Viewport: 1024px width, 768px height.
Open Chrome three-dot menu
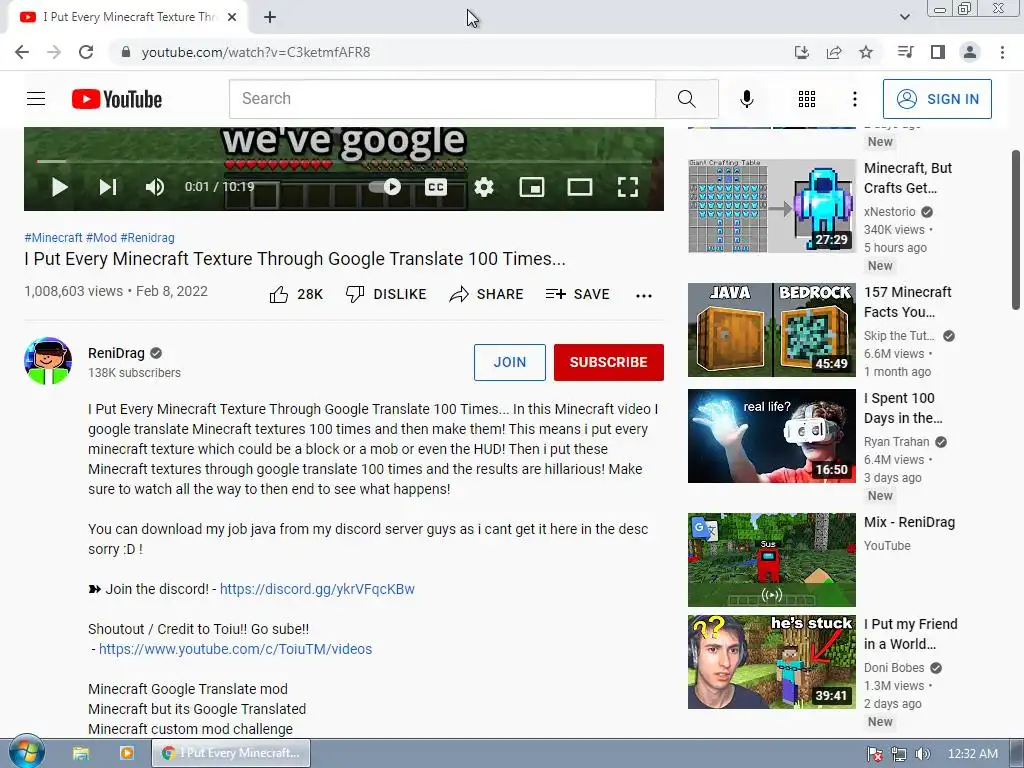(x=1002, y=52)
